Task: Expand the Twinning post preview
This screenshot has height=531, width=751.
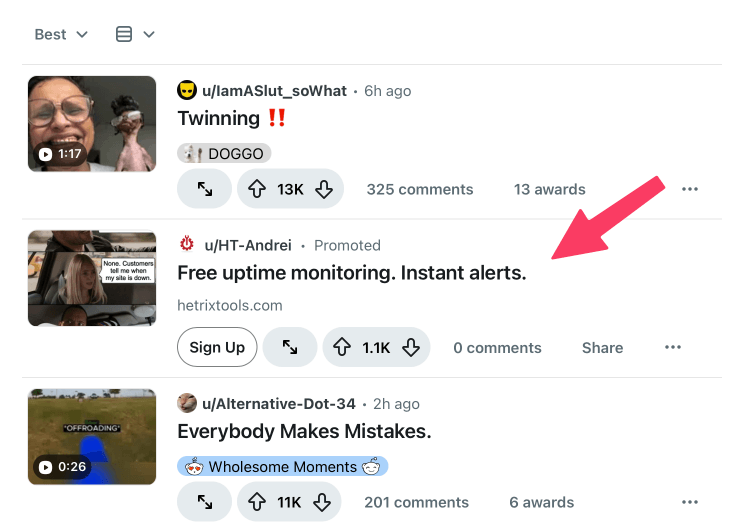Action: pos(204,189)
